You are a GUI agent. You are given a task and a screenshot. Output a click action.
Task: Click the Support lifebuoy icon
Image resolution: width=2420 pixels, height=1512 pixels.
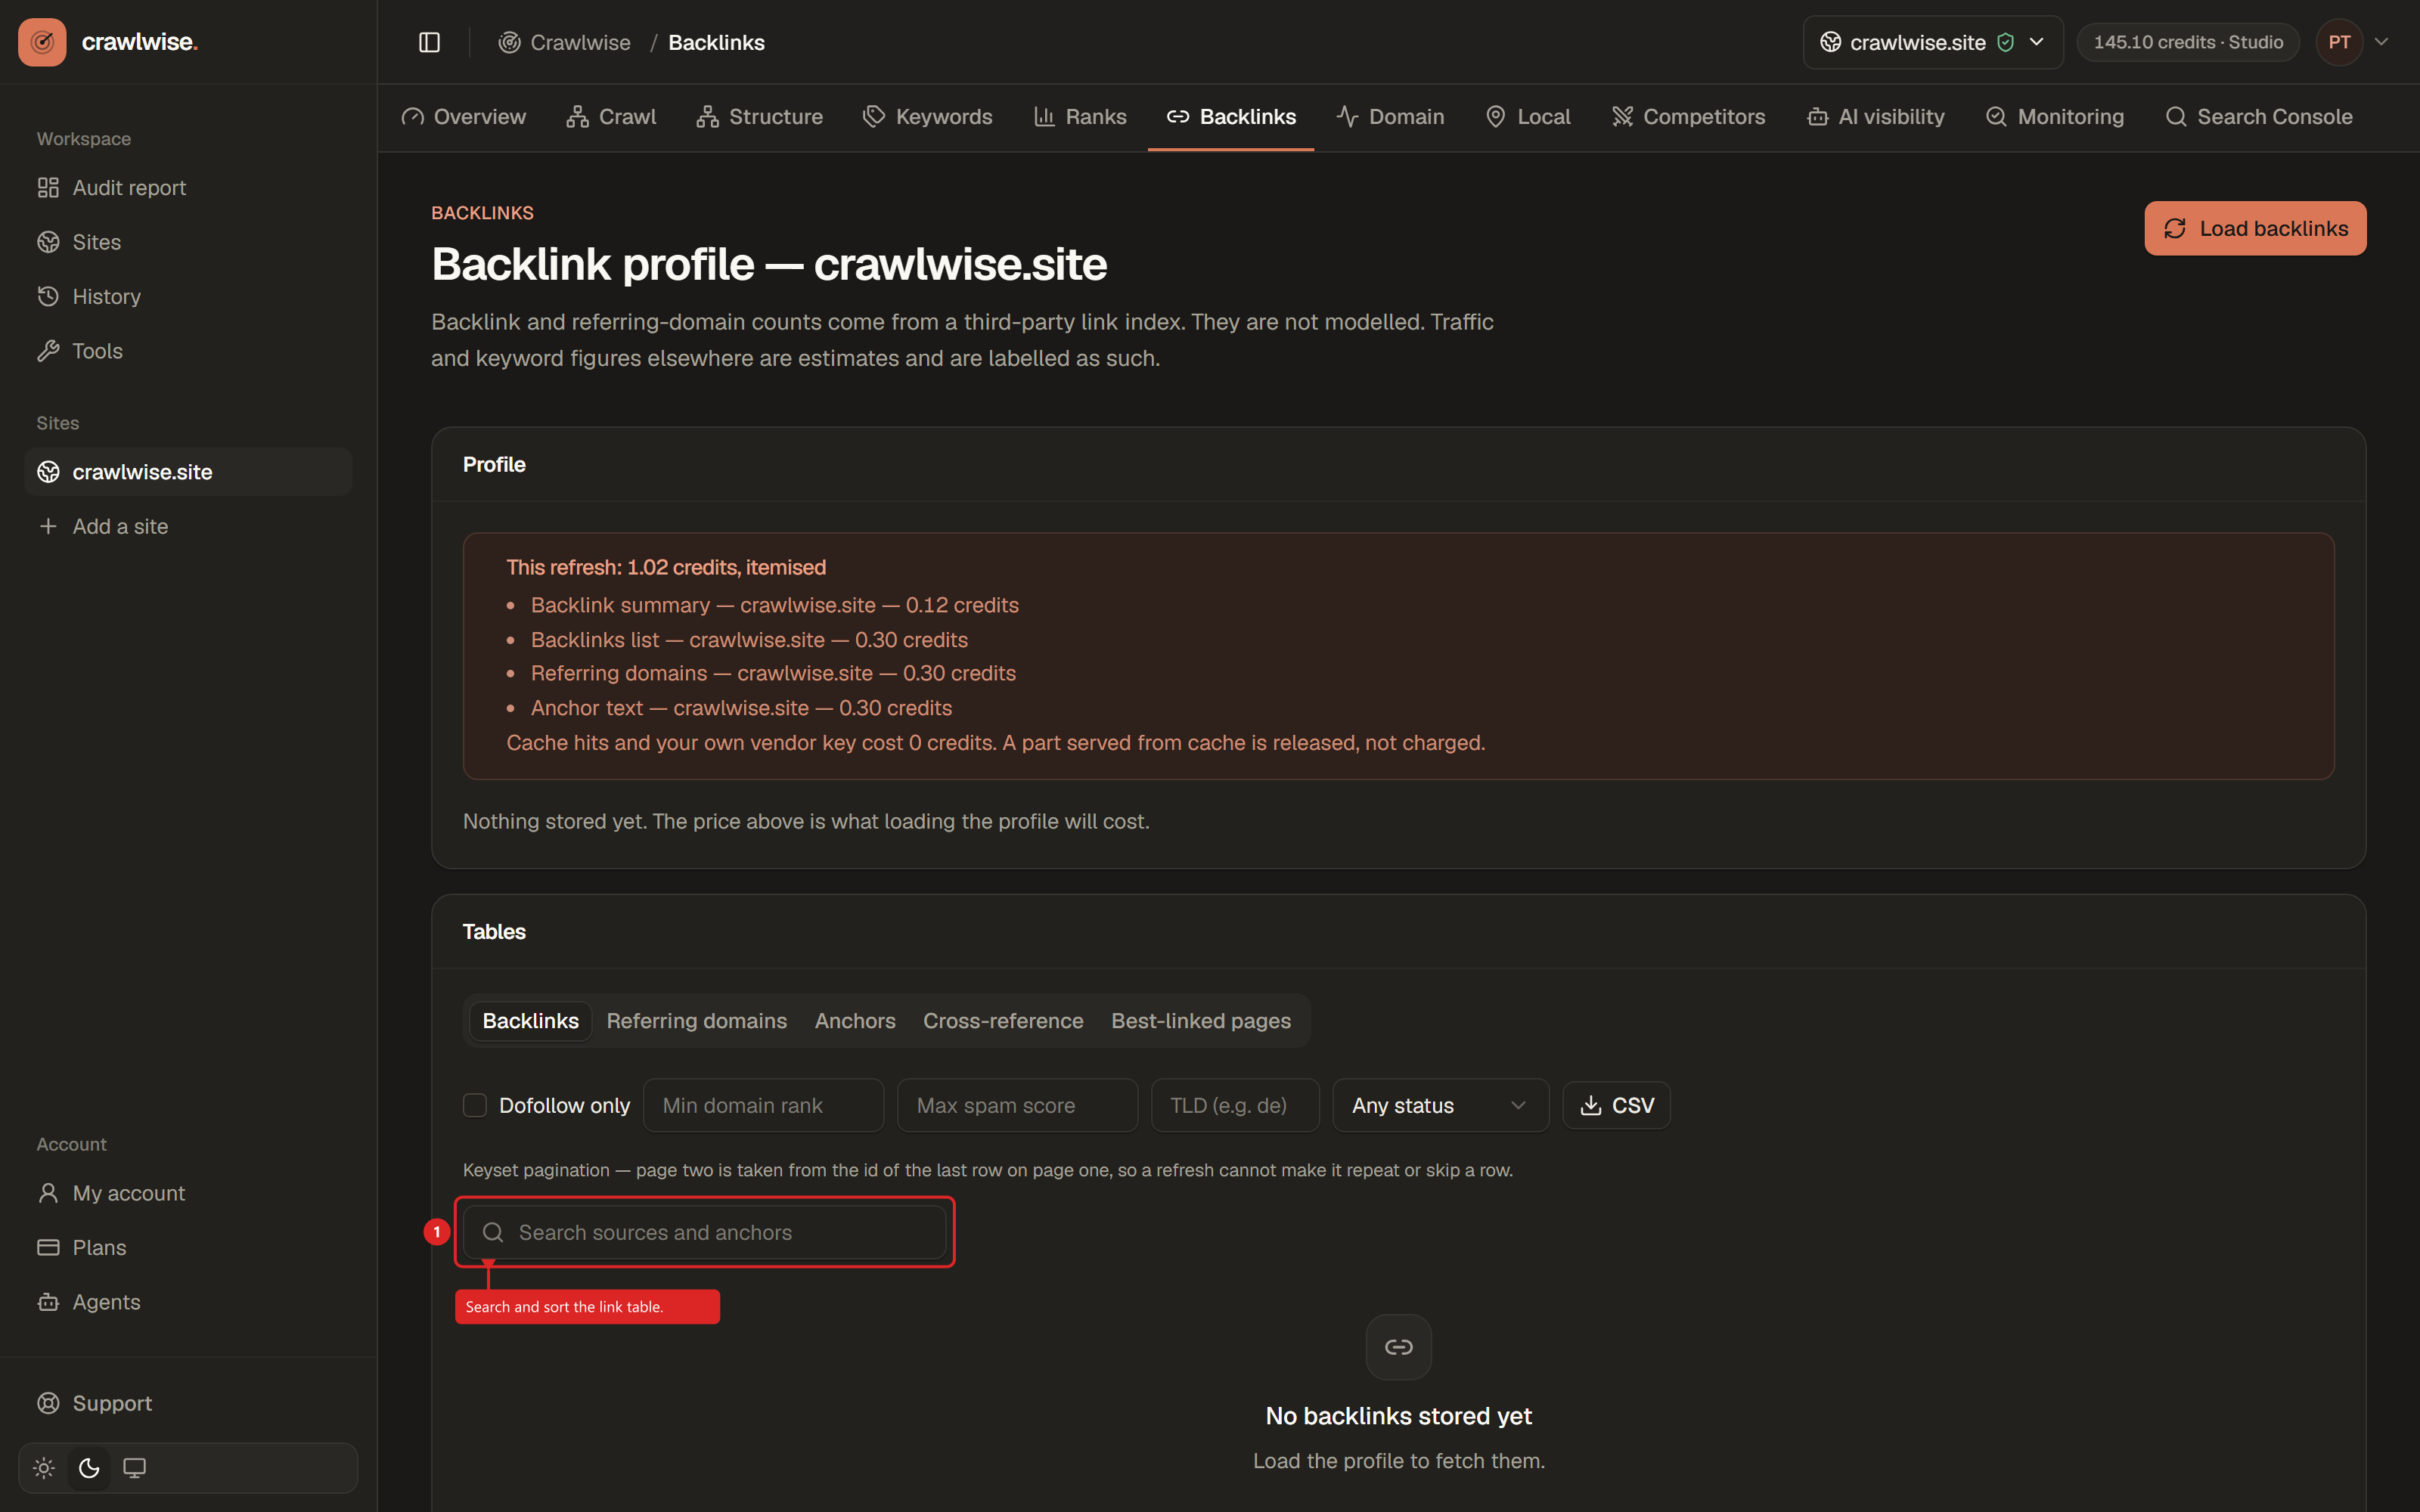pyautogui.click(x=48, y=1403)
